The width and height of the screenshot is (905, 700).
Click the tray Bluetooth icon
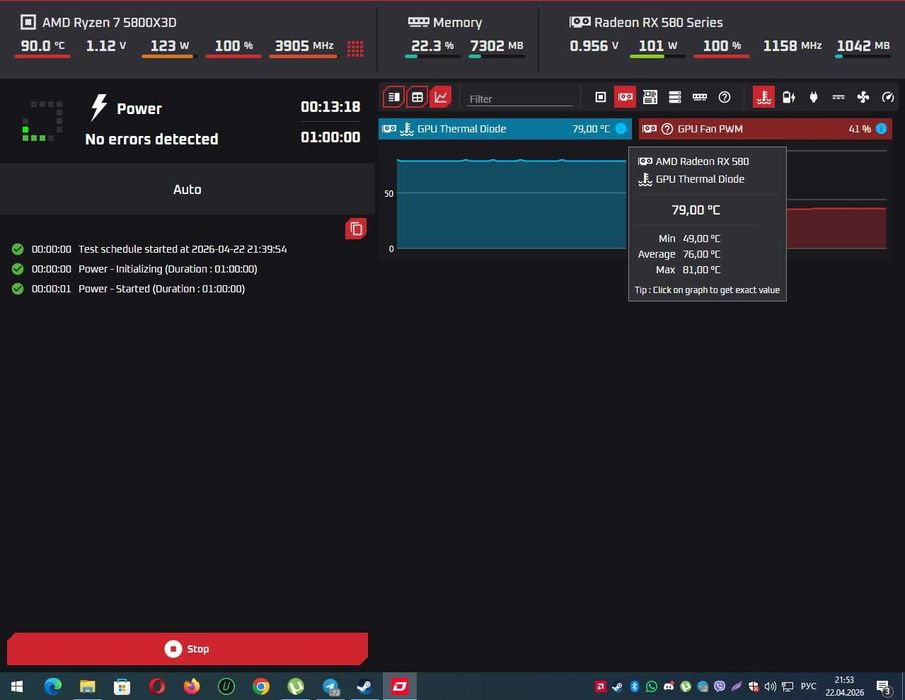(x=634, y=686)
